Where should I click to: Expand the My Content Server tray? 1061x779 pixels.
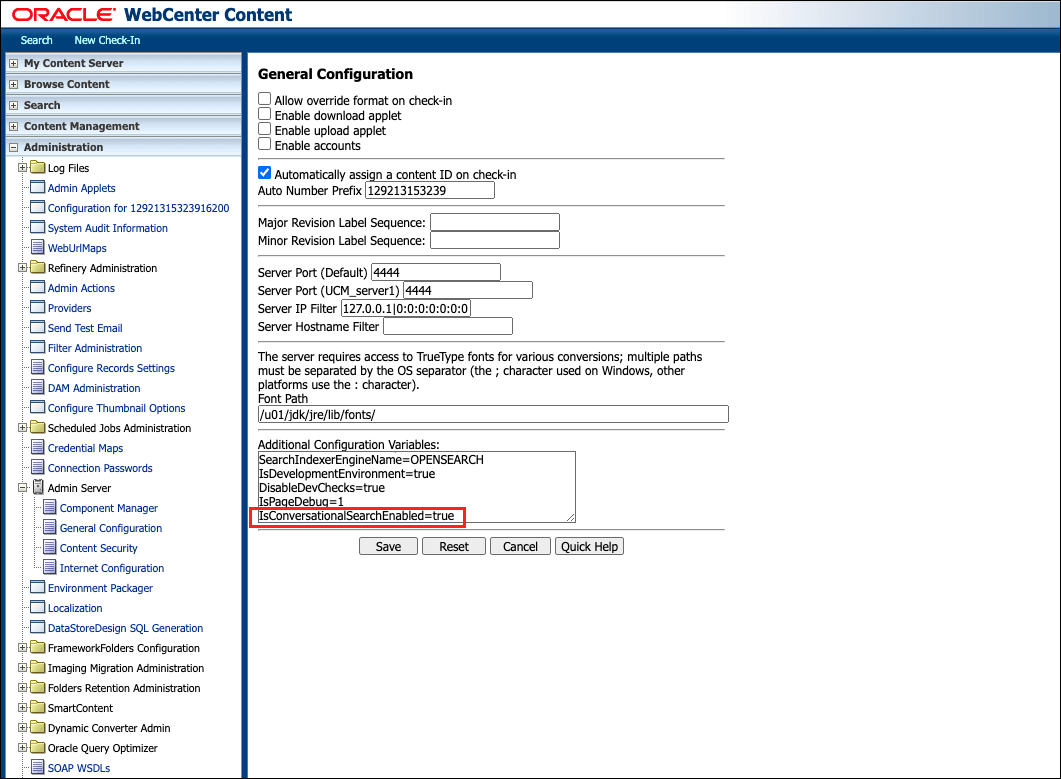(x=13, y=63)
